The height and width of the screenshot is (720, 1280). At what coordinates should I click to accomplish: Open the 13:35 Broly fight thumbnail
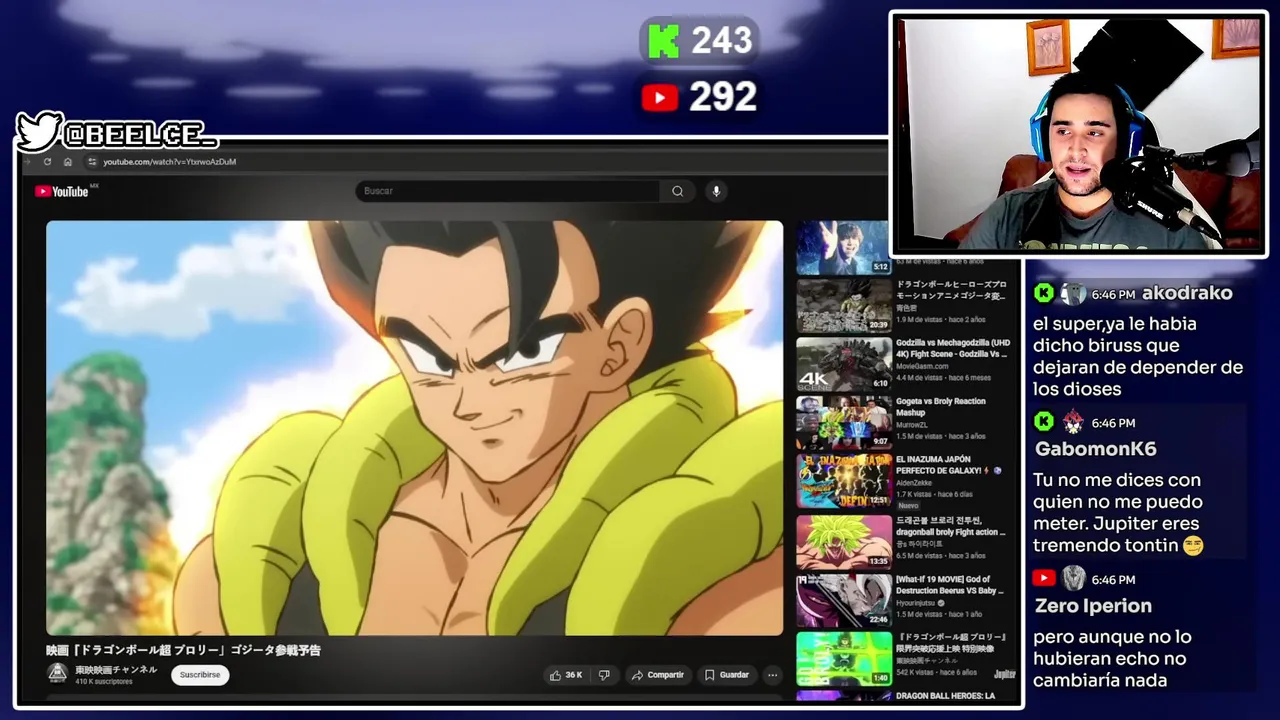point(843,542)
